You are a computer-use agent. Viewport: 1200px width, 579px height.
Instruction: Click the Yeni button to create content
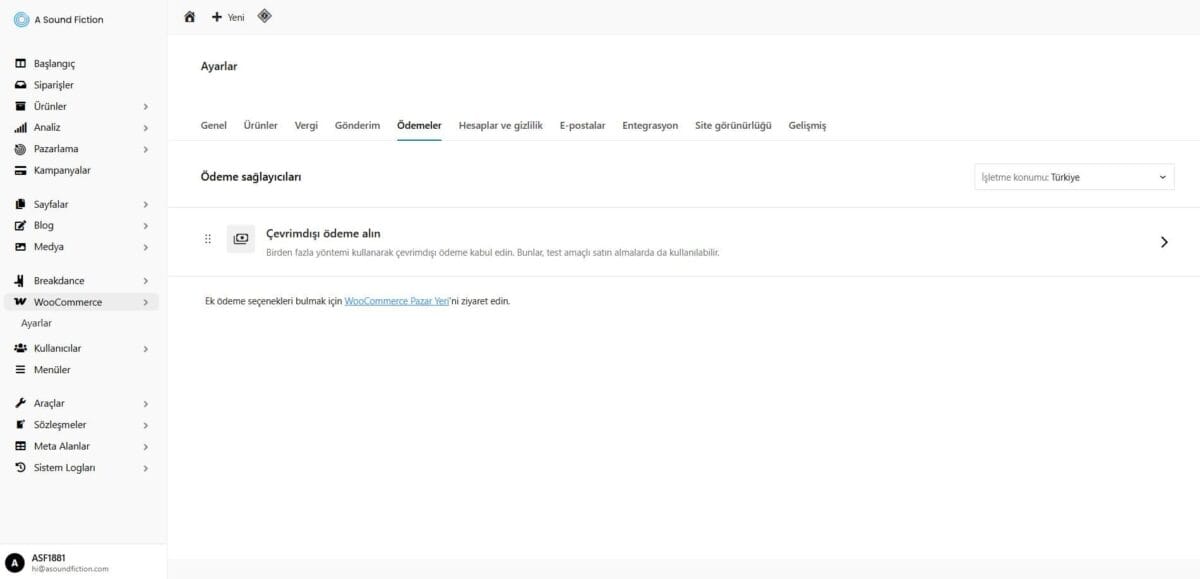[226, 17]
